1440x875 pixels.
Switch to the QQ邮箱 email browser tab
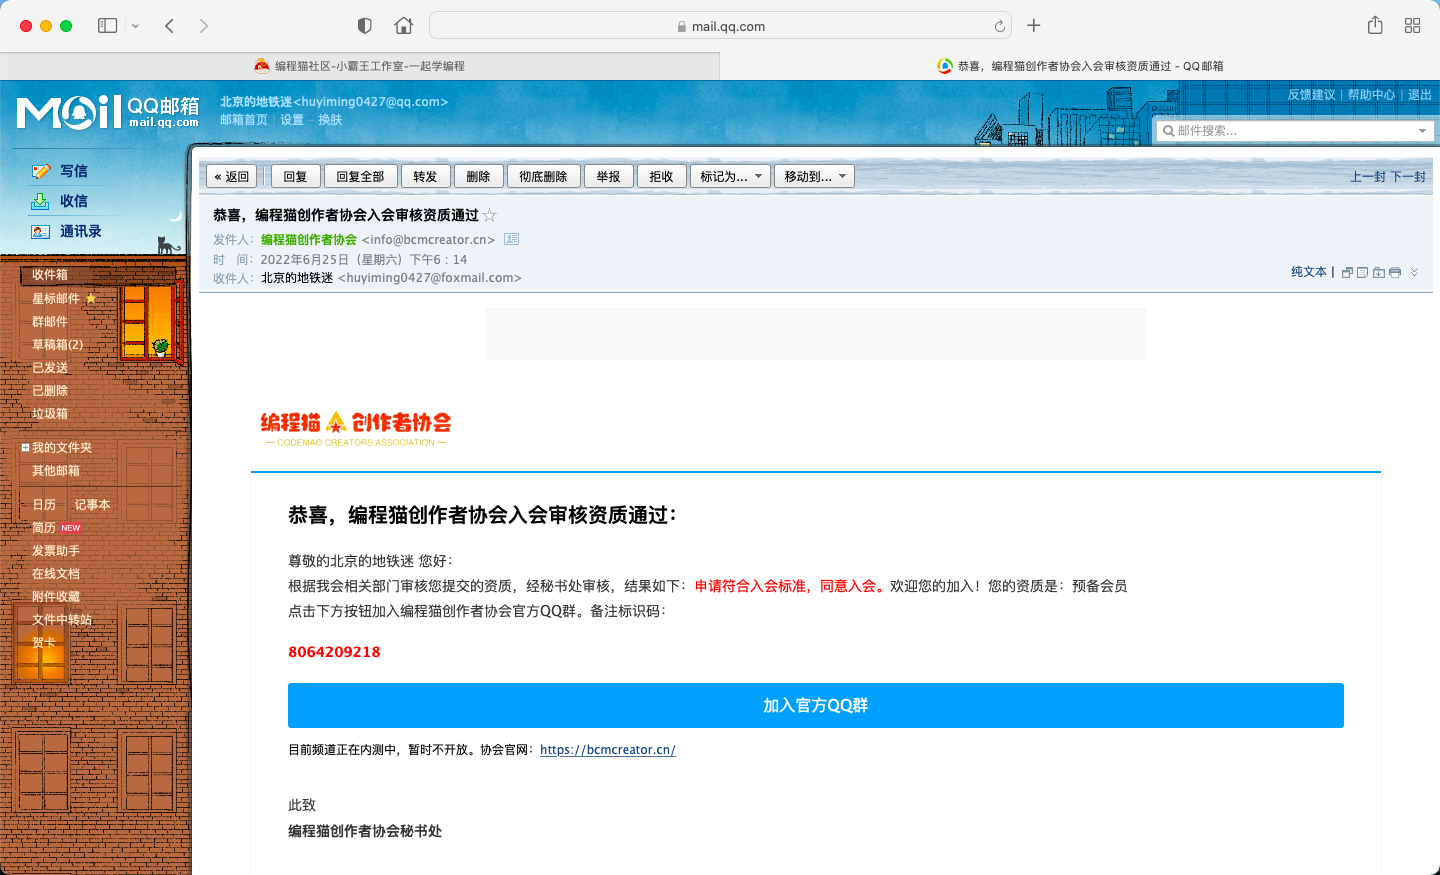click(1080, 66)
